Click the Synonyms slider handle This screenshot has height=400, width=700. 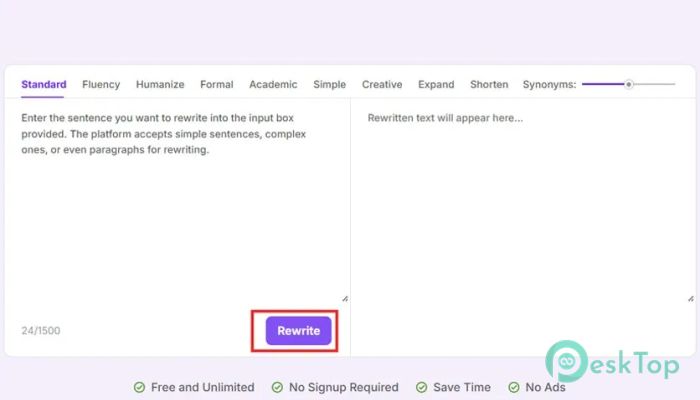click(629, 84)
